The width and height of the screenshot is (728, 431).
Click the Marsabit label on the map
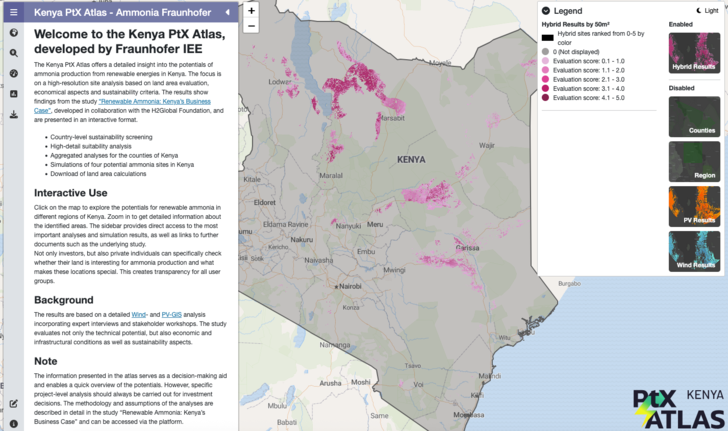coord(392,118)
